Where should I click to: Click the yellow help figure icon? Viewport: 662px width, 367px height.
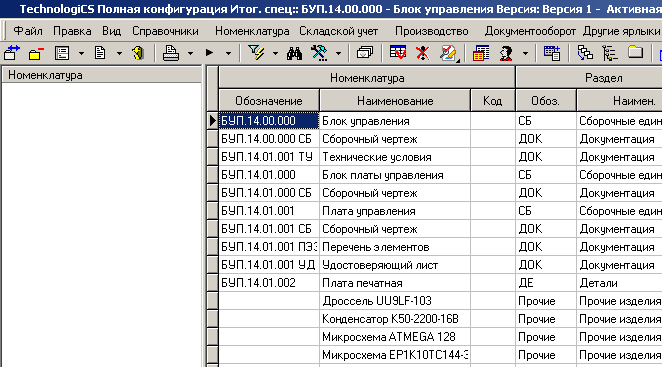[138, 53]
